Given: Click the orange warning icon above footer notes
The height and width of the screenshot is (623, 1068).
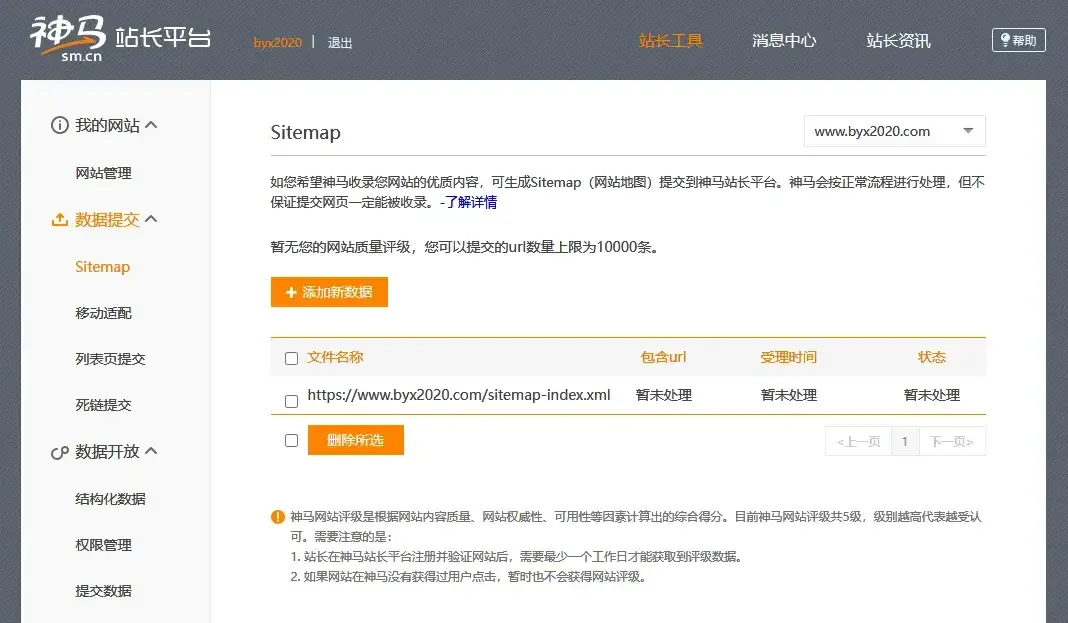Looking at the screenshot, I should click(277, 517).
